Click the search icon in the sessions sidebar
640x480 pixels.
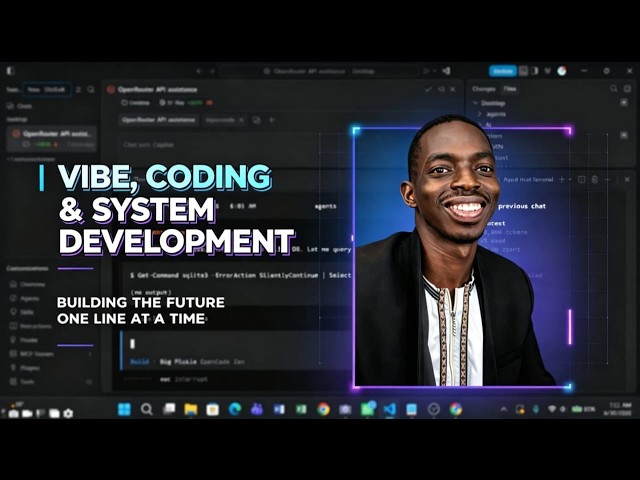point(91,89)
